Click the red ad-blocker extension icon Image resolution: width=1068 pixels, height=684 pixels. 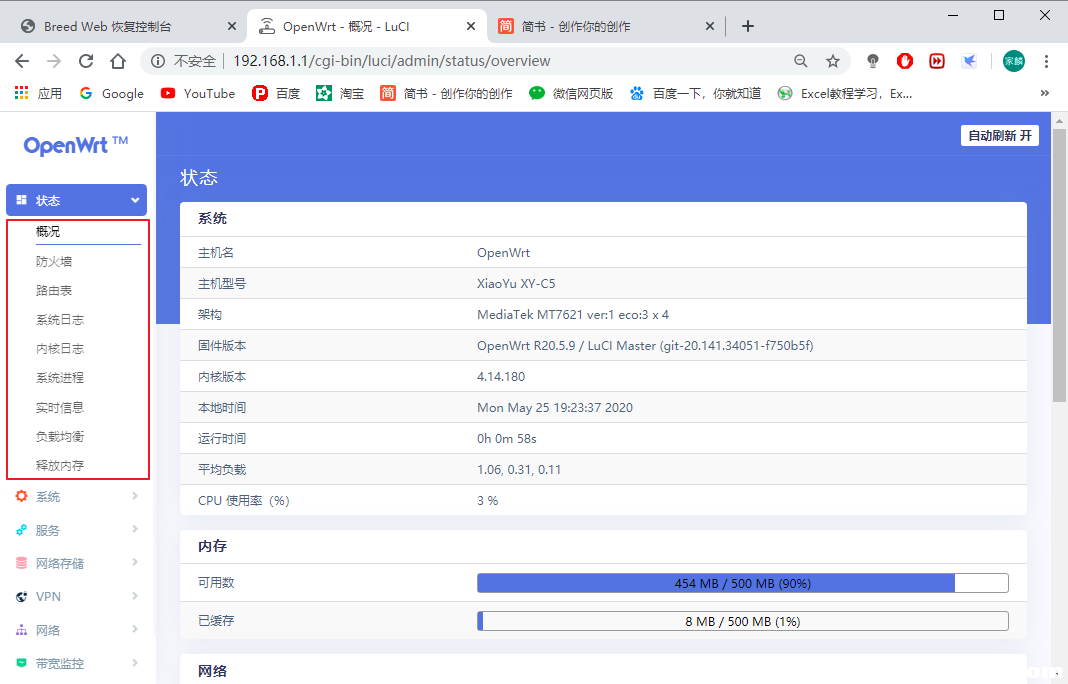pyautogui.click(x=904, y=60)
